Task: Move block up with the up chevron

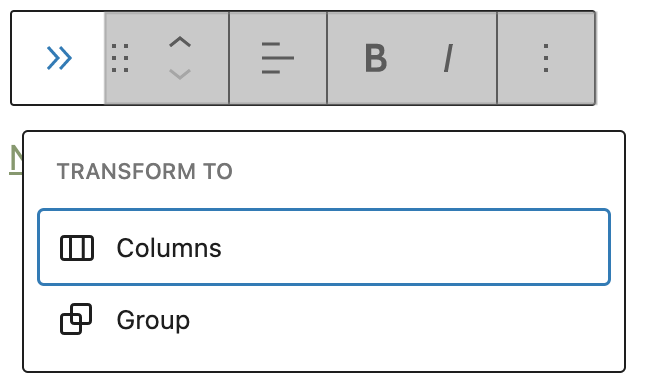Action: [180, 42]
